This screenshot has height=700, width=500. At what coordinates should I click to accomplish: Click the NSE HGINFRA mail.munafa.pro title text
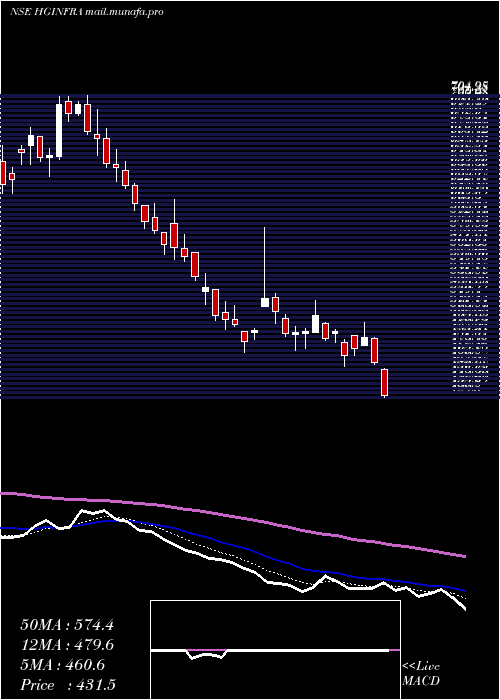(87, 12)
